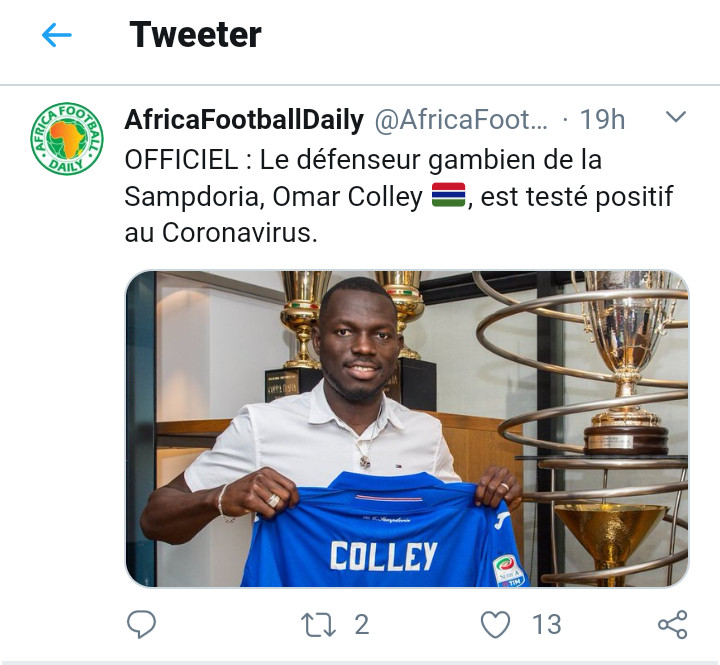Open the photo of Omar Colley

(x=406, y=428)
